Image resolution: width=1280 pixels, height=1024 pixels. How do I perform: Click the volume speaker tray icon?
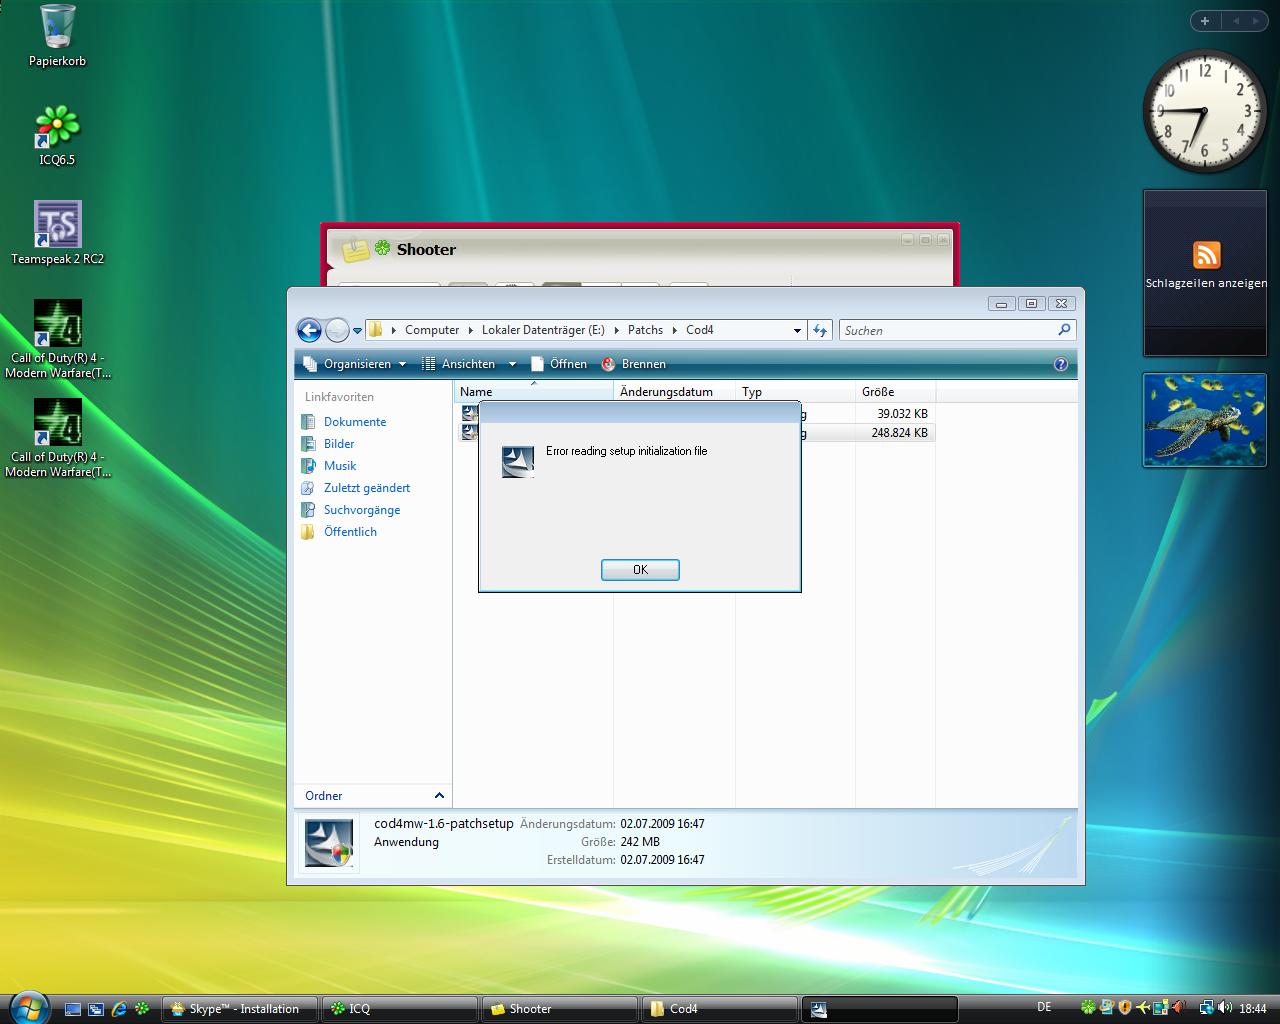coord(1225,1008)
